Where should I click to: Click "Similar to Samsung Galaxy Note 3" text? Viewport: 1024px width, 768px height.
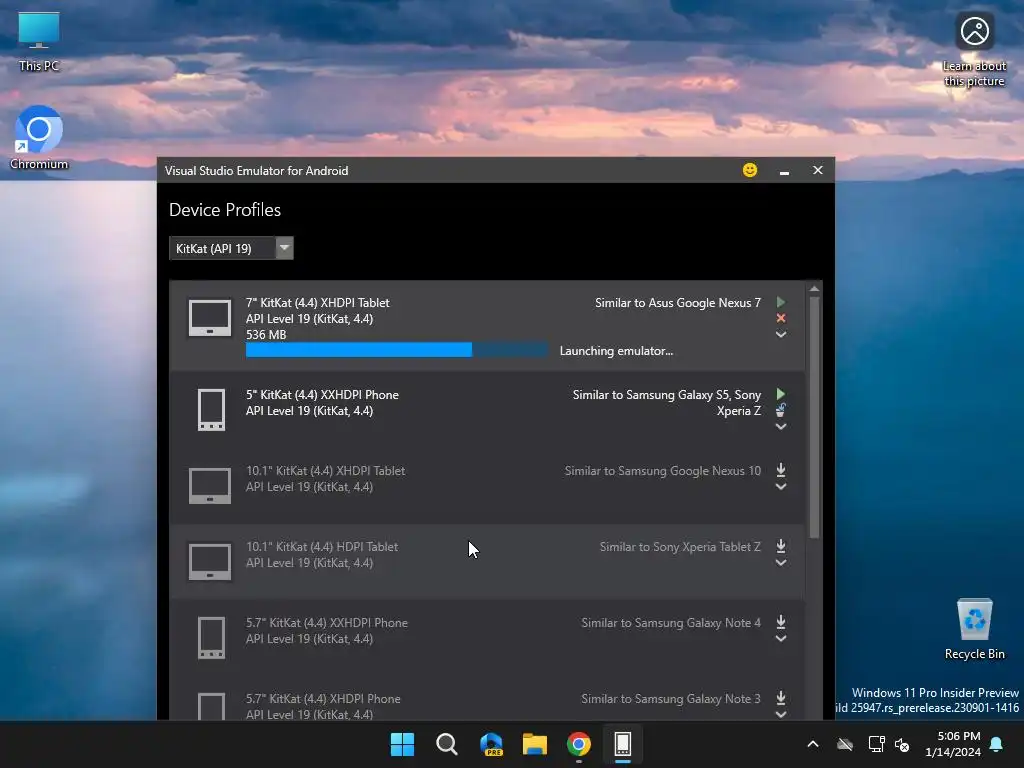(671, 699)
